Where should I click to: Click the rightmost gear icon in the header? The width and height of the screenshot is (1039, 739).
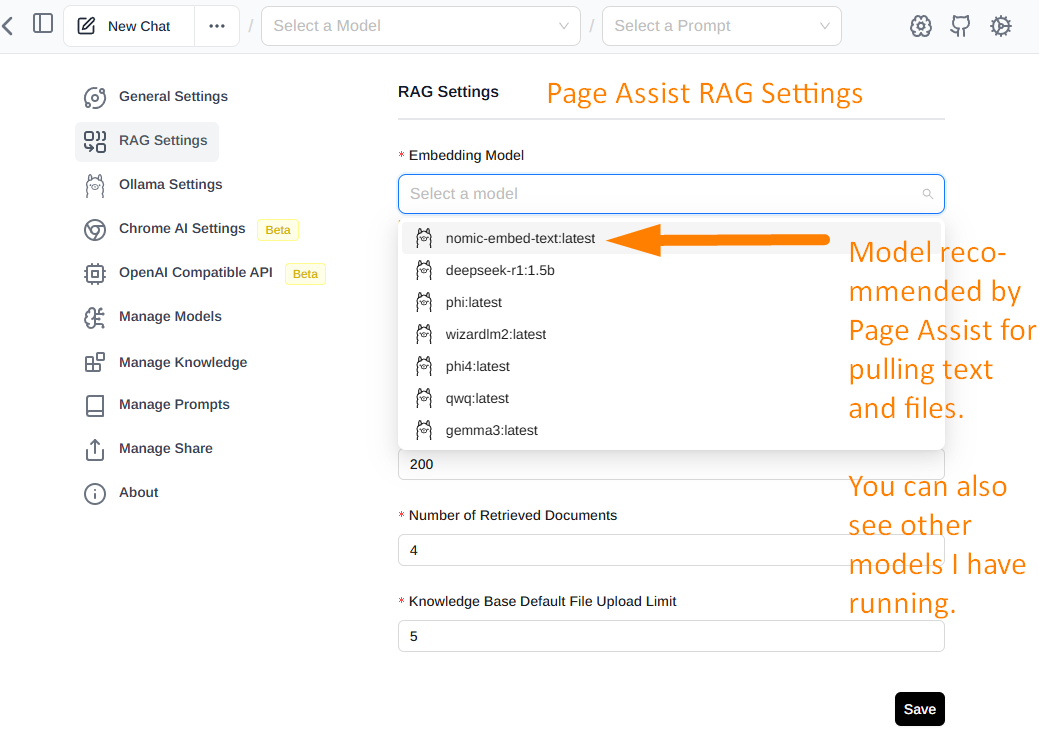click(x=1000, y=26)
